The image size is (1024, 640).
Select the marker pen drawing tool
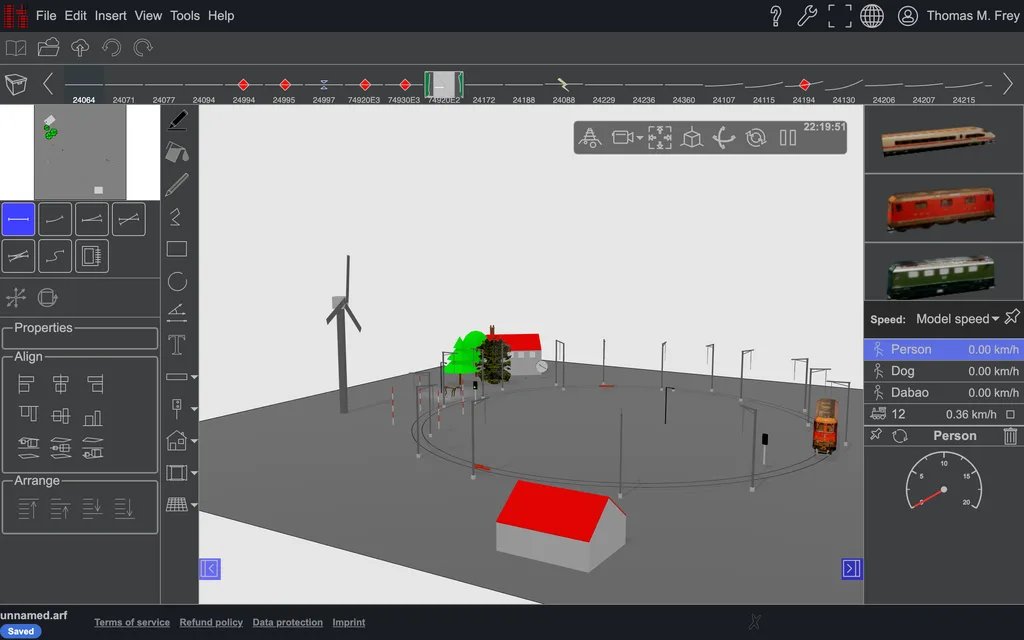click(x=177, y=121)
